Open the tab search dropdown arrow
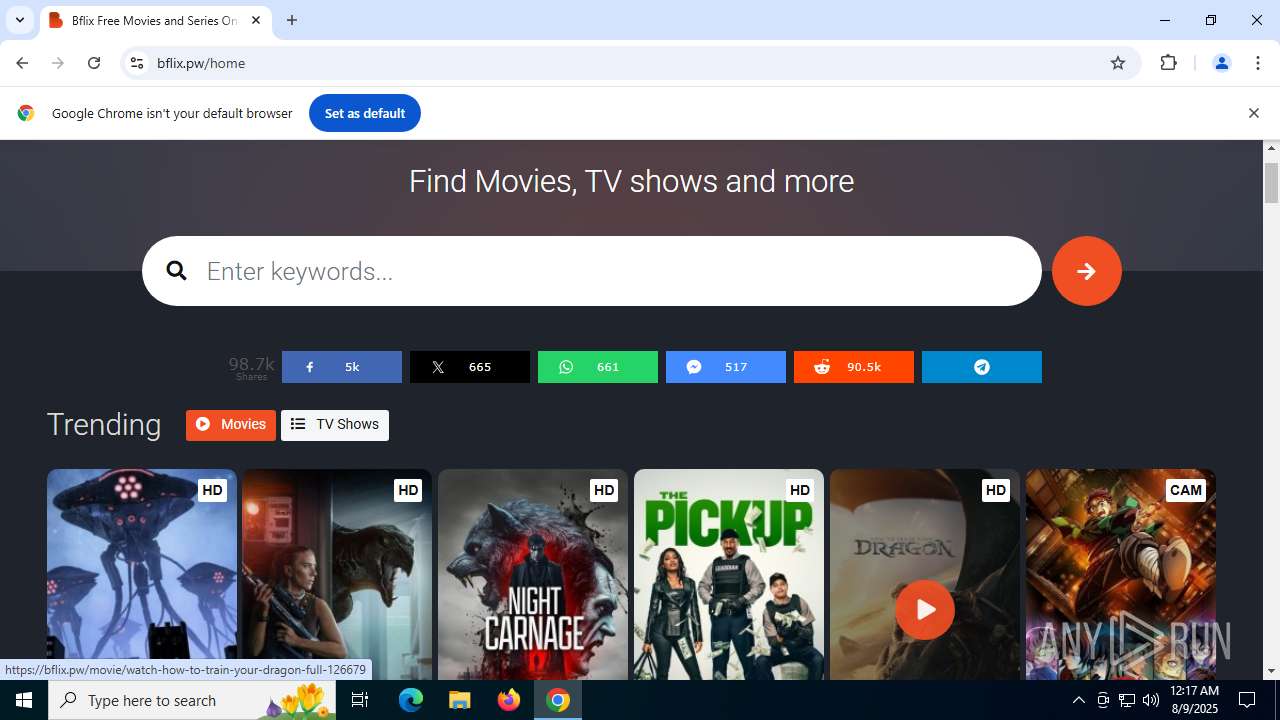The width and height of the screenshot is (1280, 720). coord(19,20)
